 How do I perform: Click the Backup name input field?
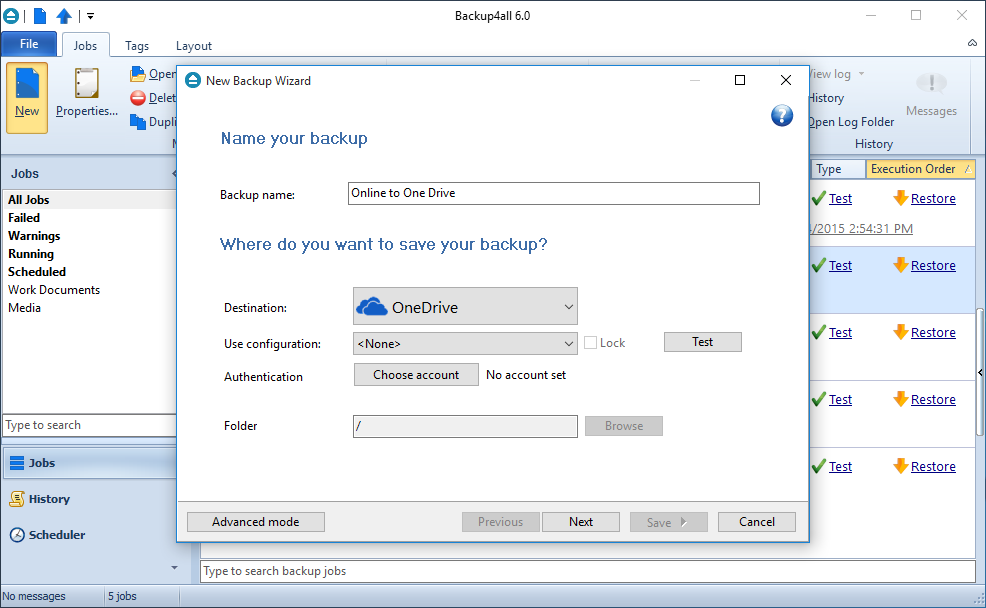click(553, 193)
